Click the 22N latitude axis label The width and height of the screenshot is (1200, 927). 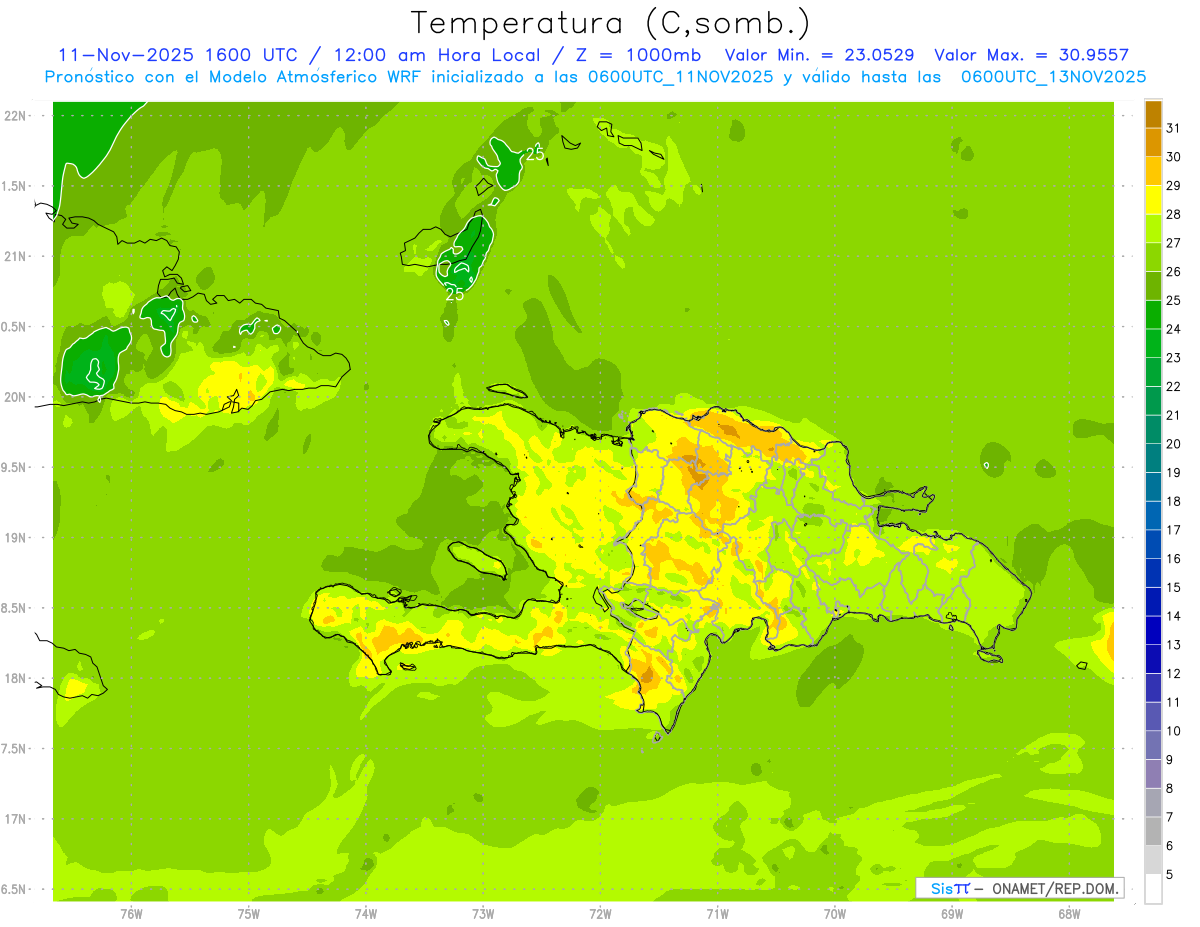pyautogui.click(x=15, y=116)
